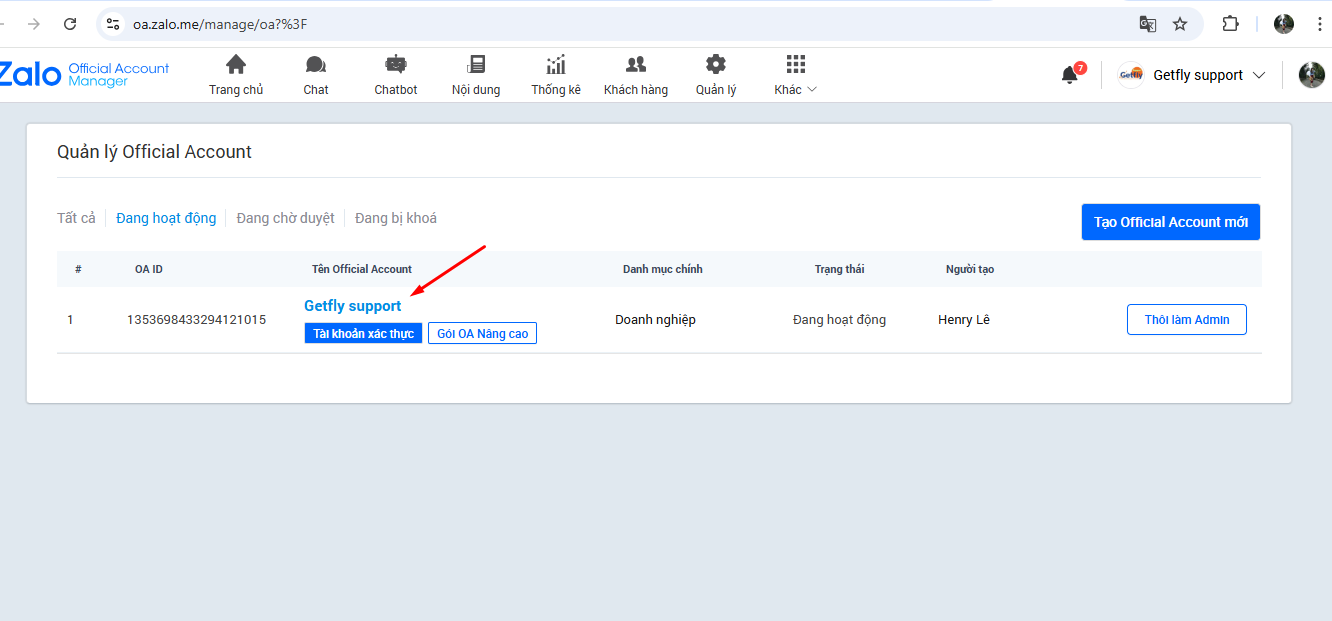The height and width of the screenshot is (621, 1332).
Task: Click the Người tạo column header
Action: [970, 269]
